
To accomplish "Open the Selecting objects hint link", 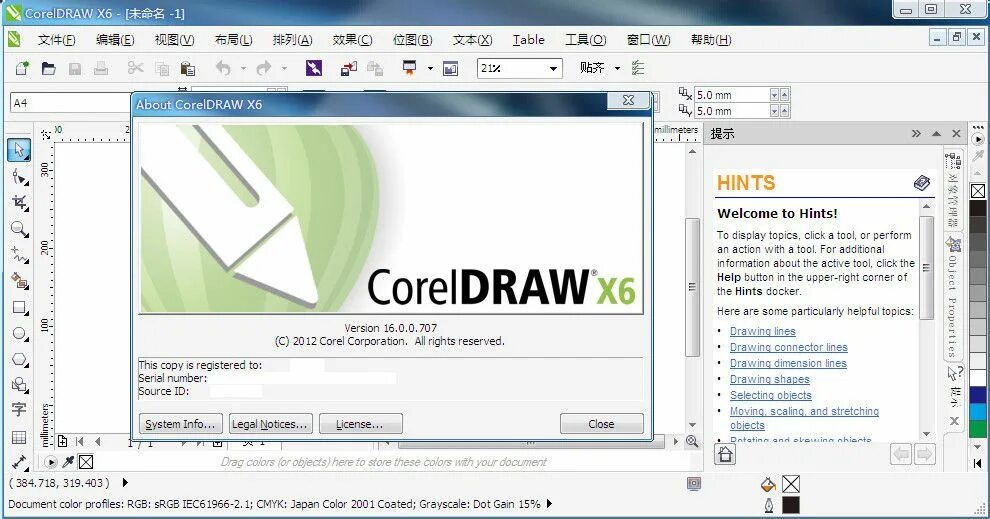I will (x=771, y=395).
